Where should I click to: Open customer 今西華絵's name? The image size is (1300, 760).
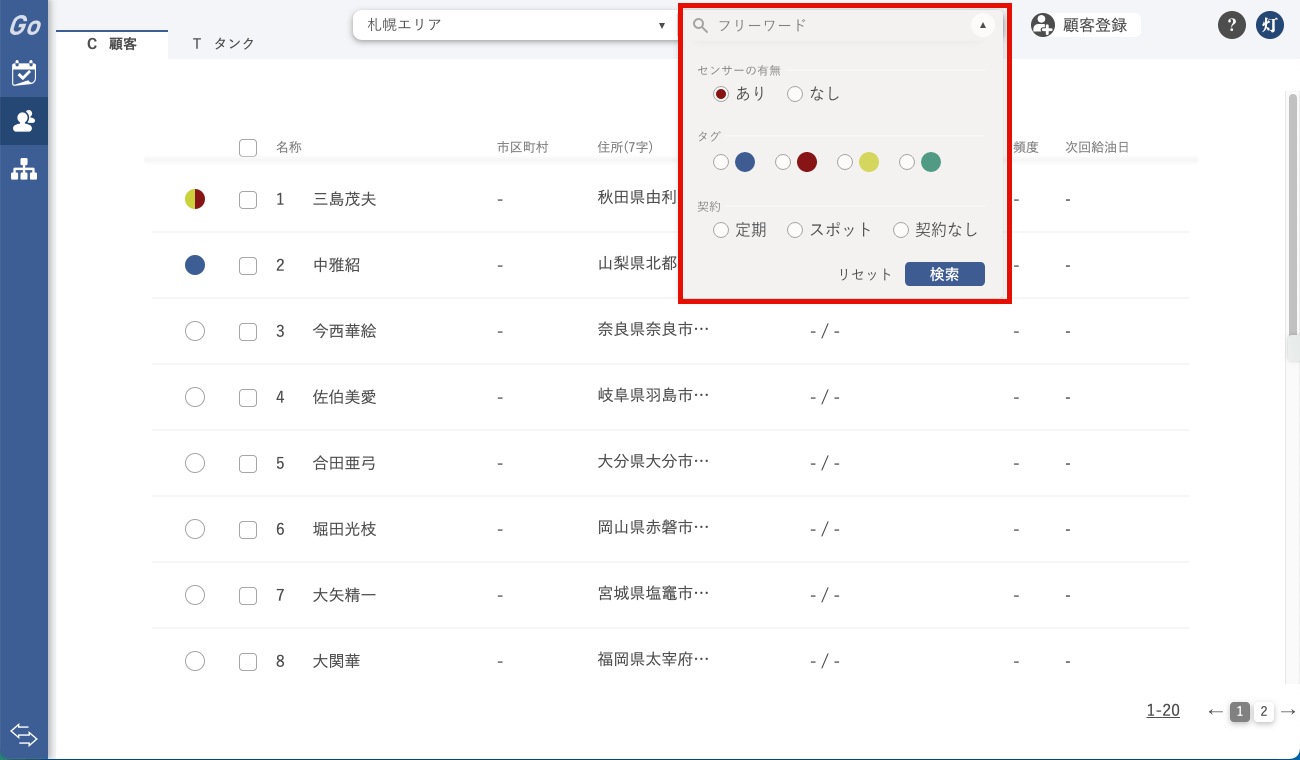(345, 331)
